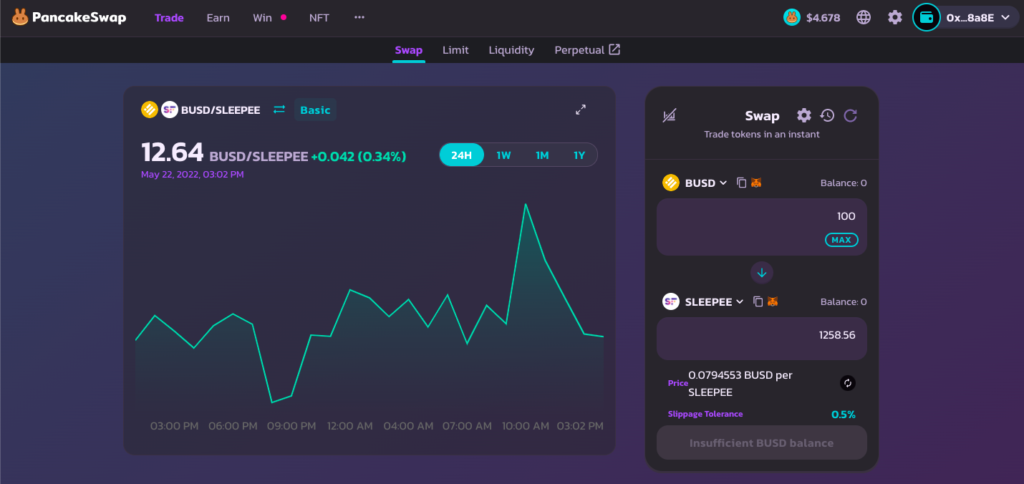Open the SLEEPEE token selector dropdown

click(714, 302)
